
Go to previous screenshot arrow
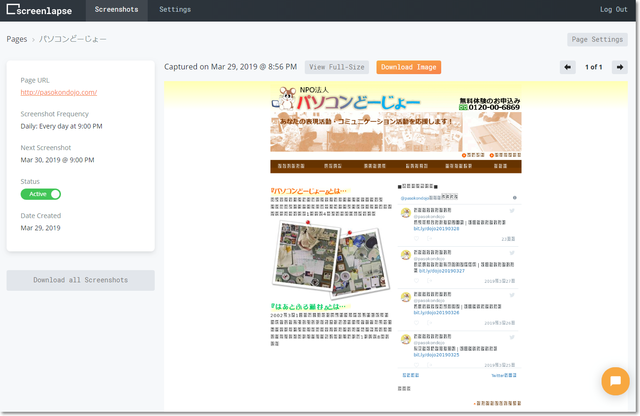(567, 67)
